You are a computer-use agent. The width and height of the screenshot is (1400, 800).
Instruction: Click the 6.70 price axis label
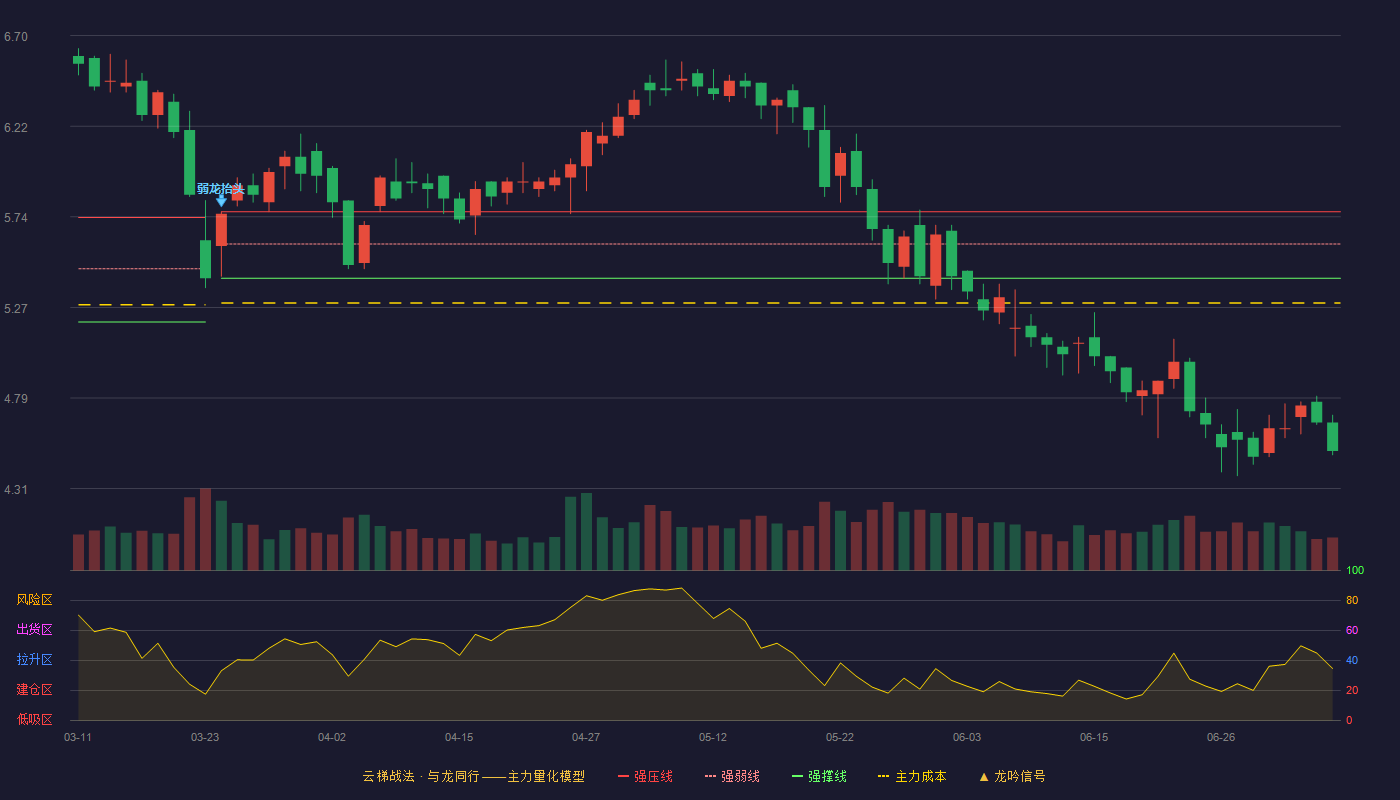click(16, 37)
